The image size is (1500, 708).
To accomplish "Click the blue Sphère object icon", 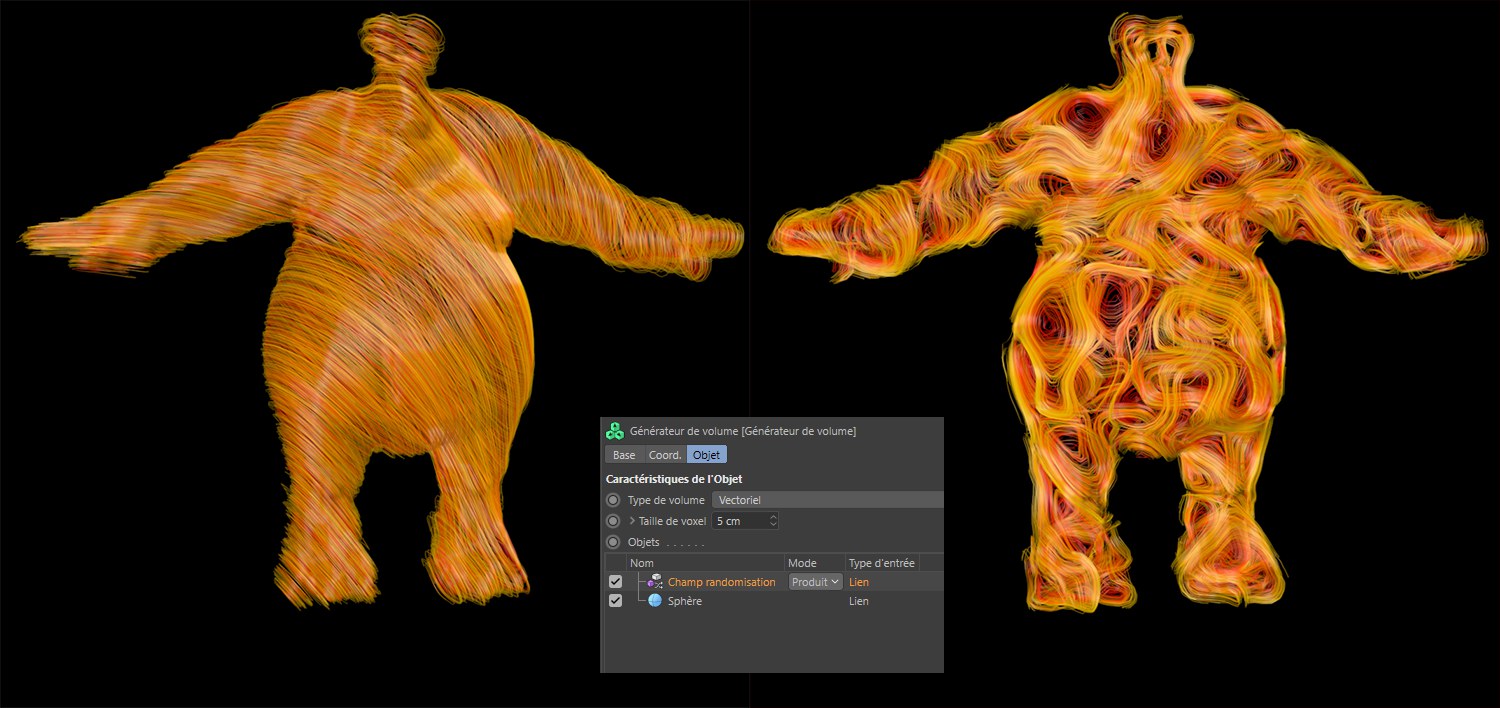I will click(x=655, y=601).
